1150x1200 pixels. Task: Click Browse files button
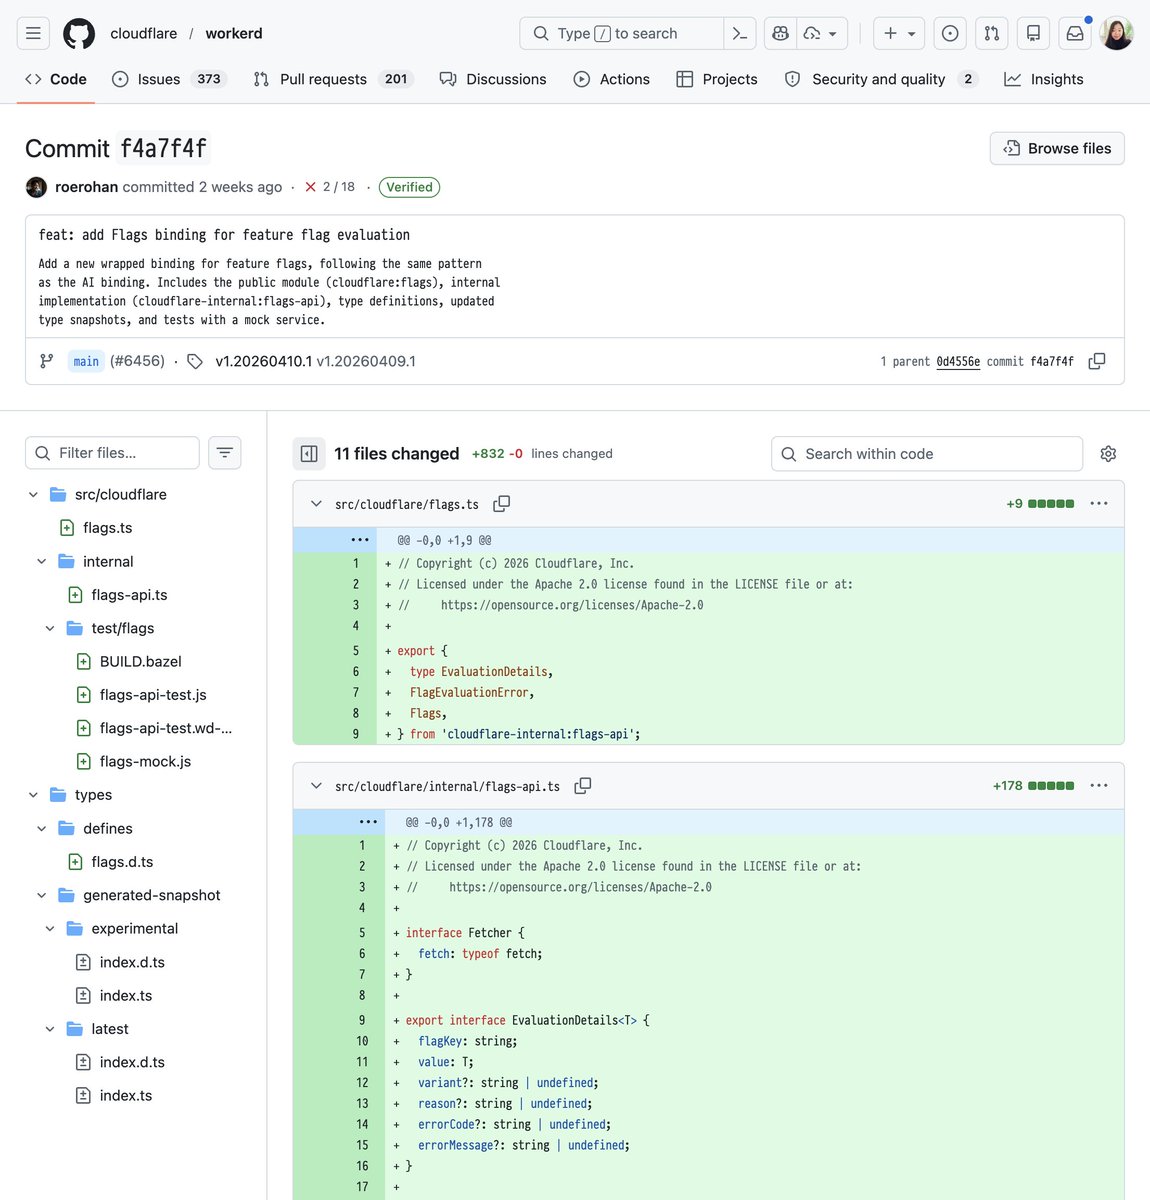point(1057,148)
